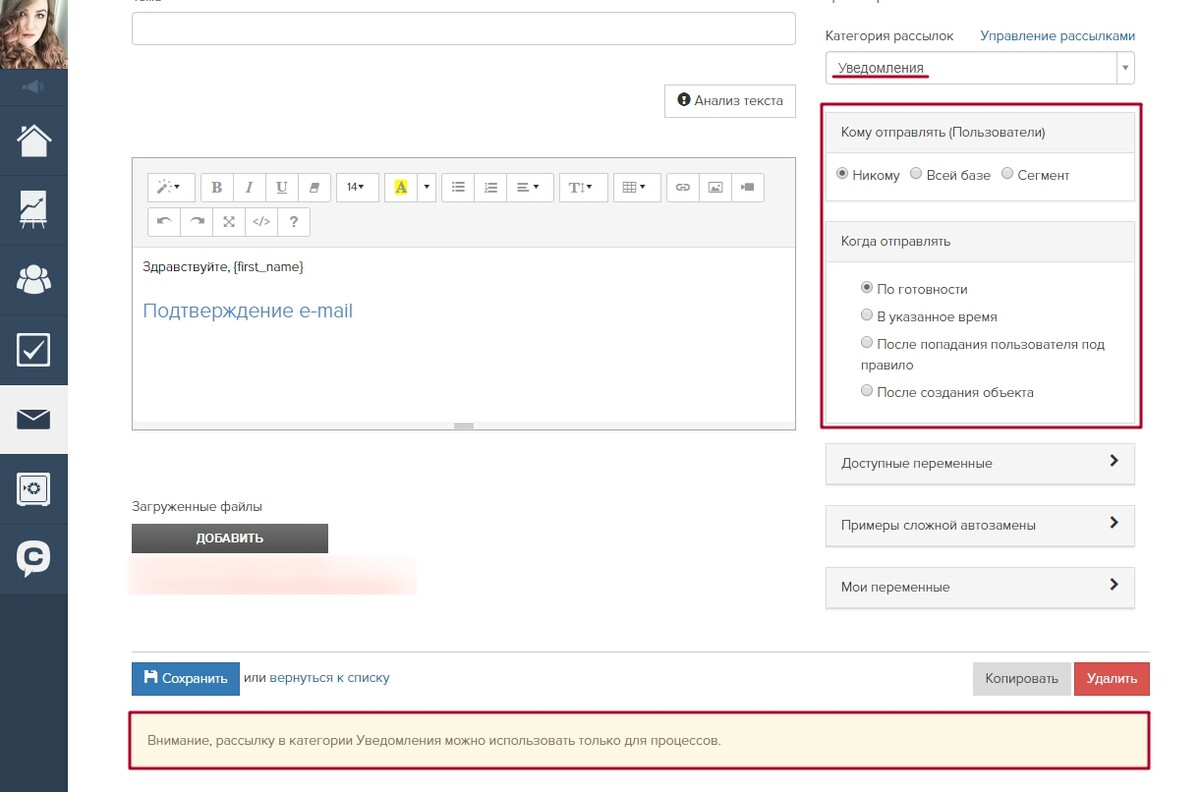The image size is (1200, 792).
Task: Toggle fullscreen editor mode
Action: 229,222
